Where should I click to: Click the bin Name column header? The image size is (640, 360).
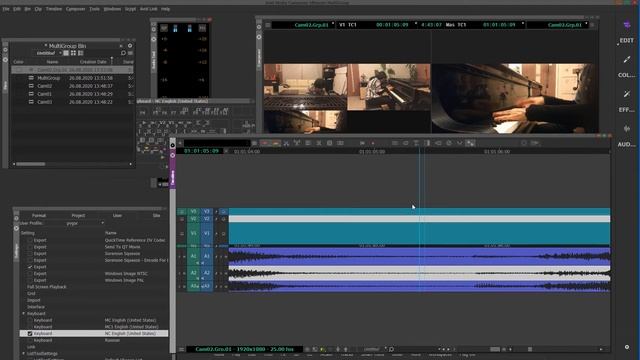(52, 62)
